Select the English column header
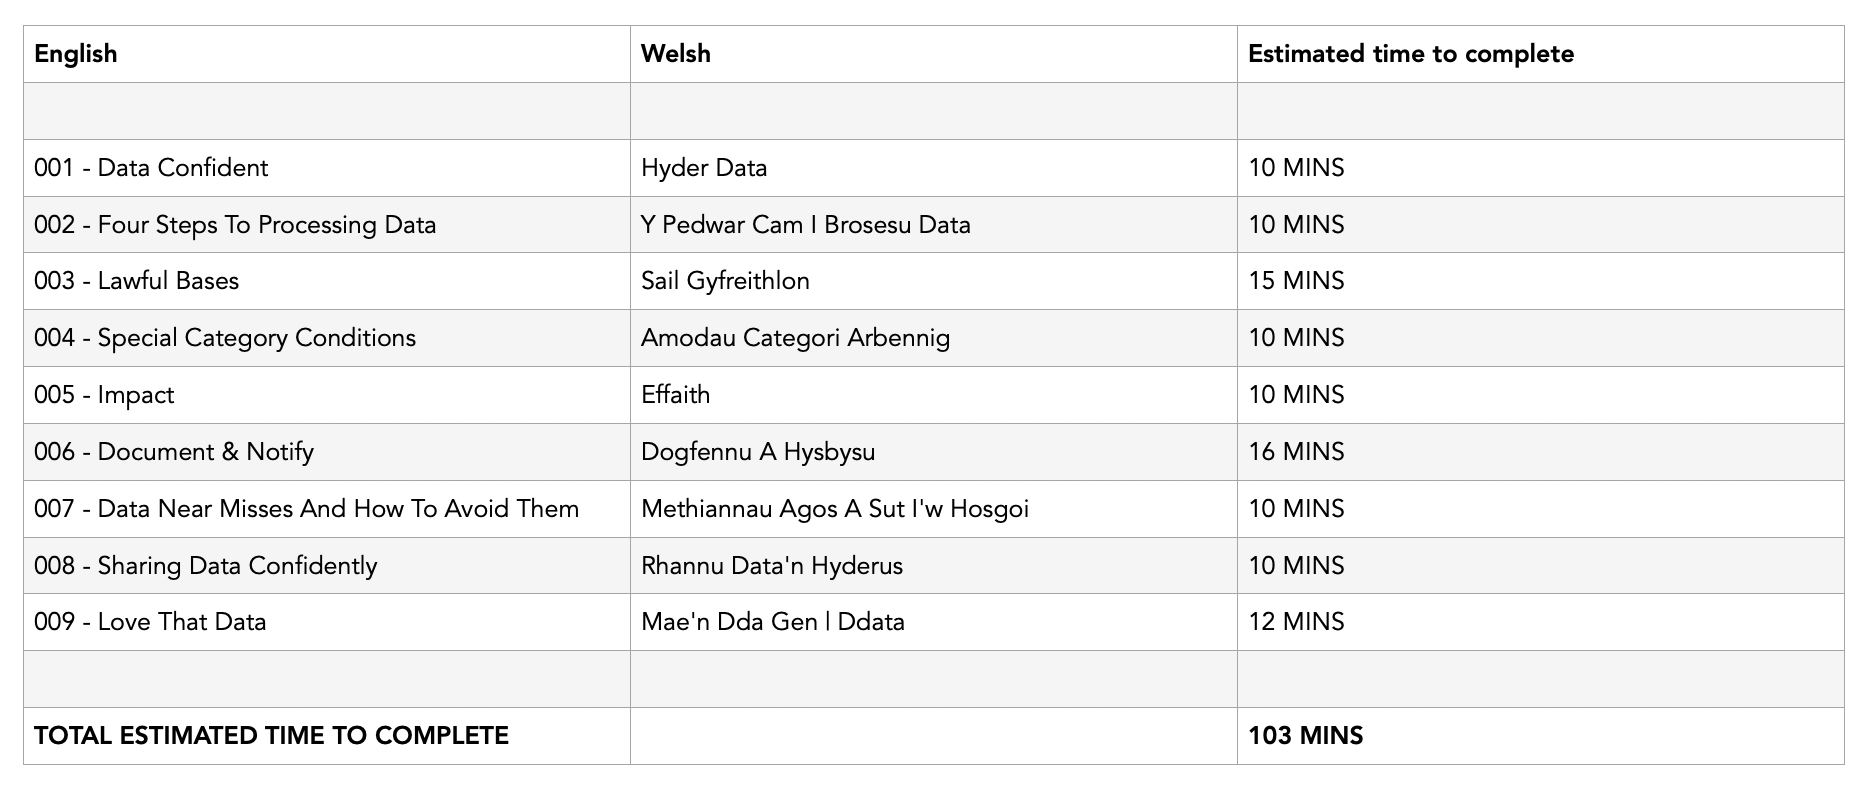This screenshot has width=1866, height=792. click(327, 54)
